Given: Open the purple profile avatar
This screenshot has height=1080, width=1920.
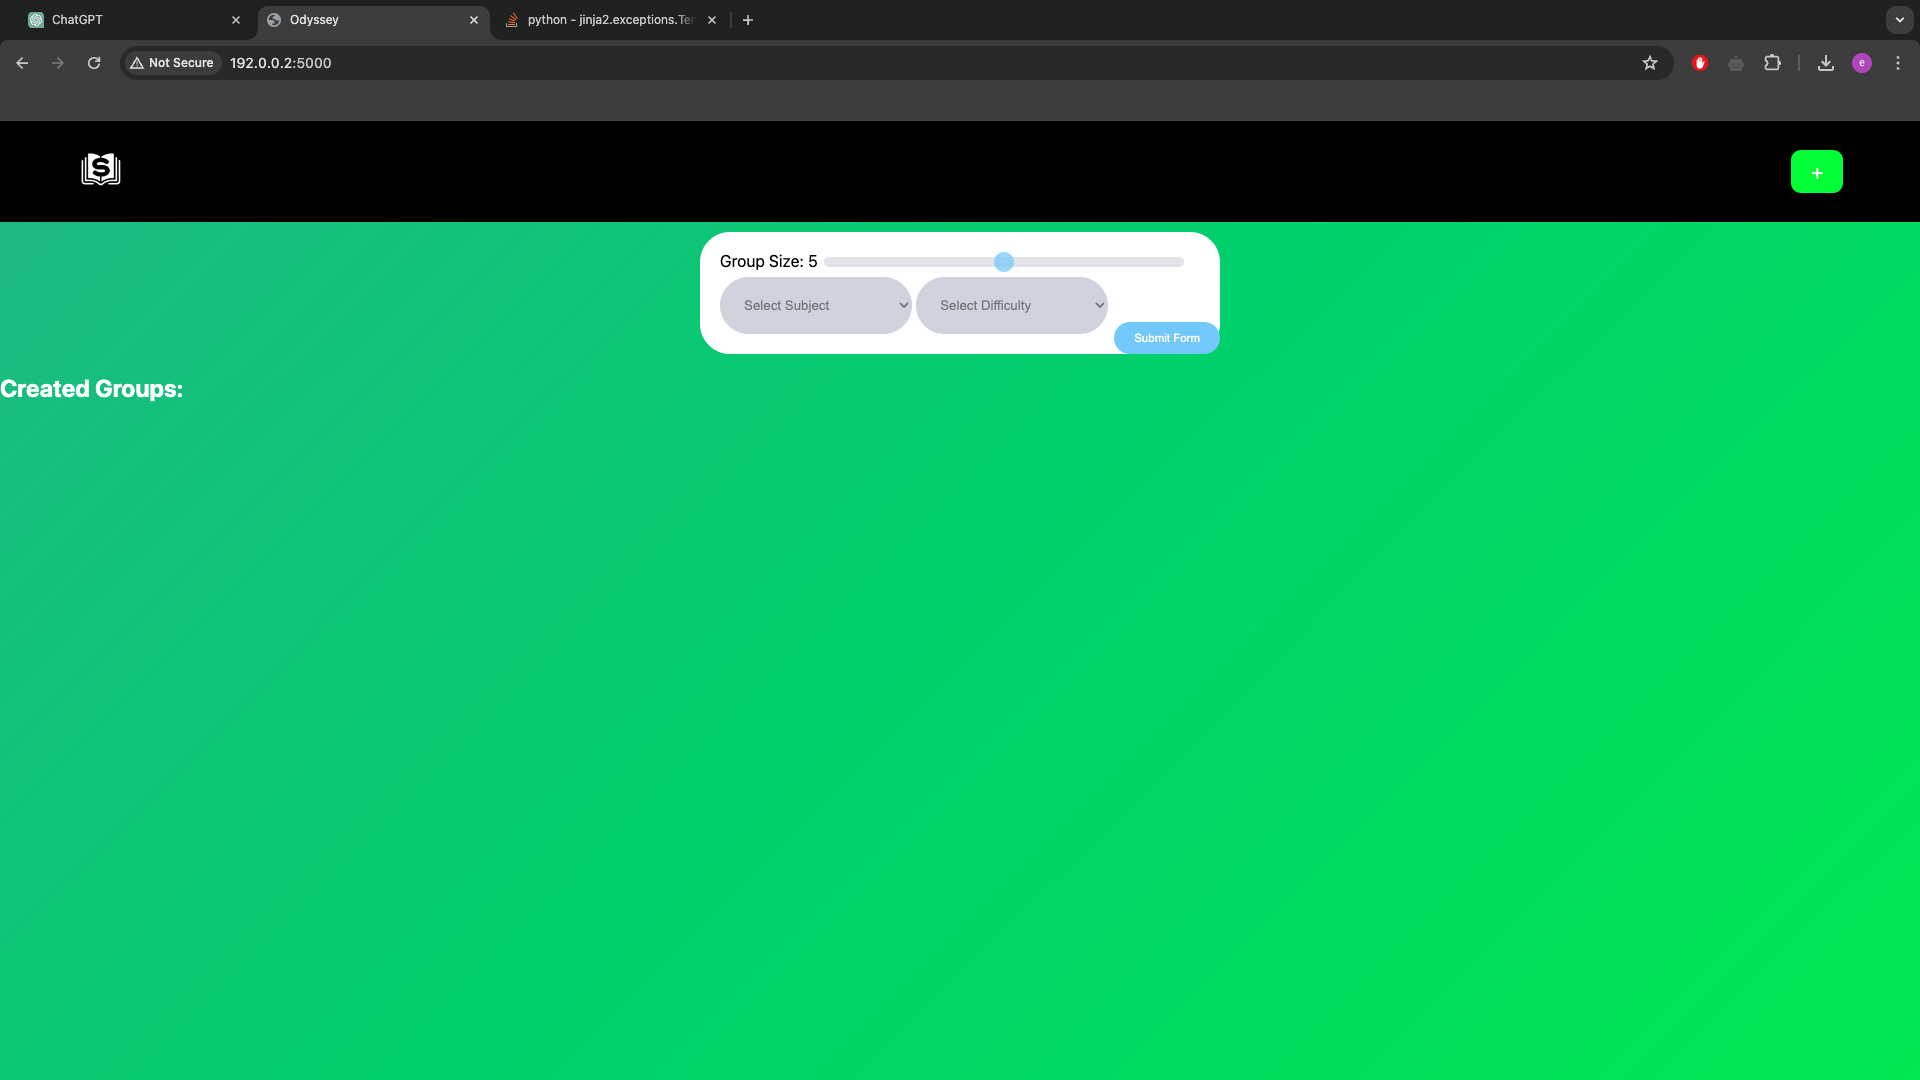Looking at the screenshot, I should (1861, 63).
